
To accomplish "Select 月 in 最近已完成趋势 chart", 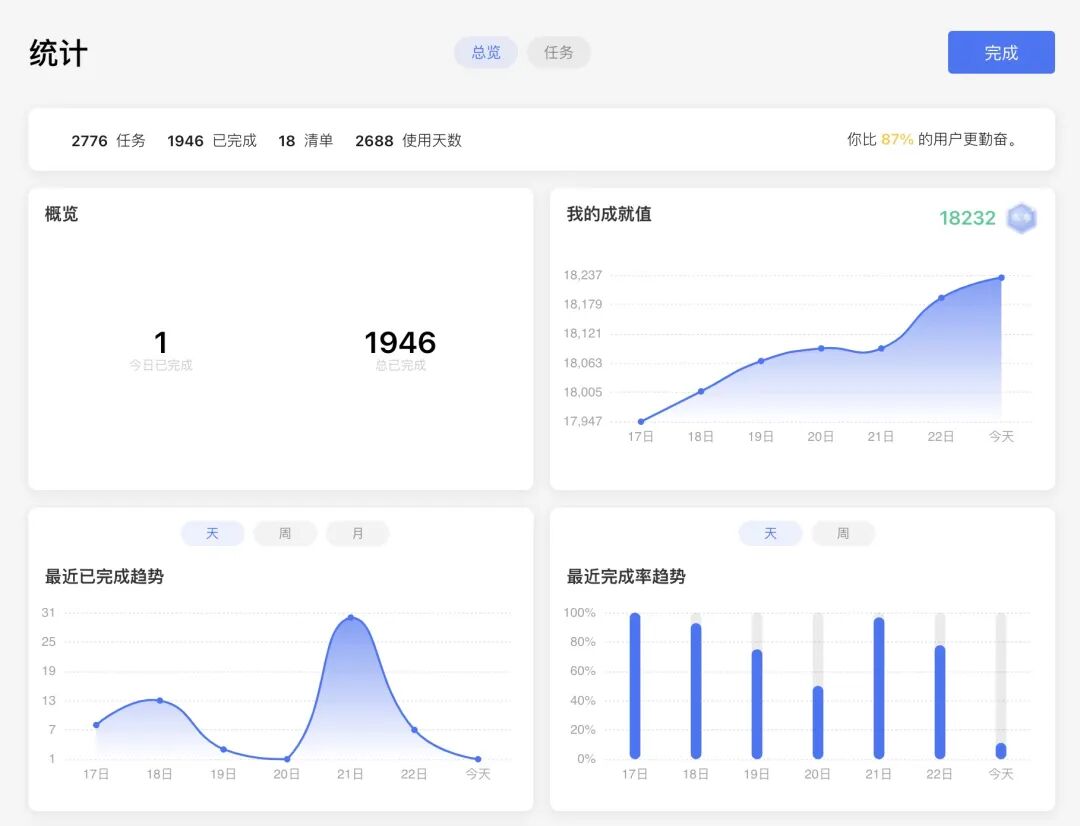I will tap(357, 533).
